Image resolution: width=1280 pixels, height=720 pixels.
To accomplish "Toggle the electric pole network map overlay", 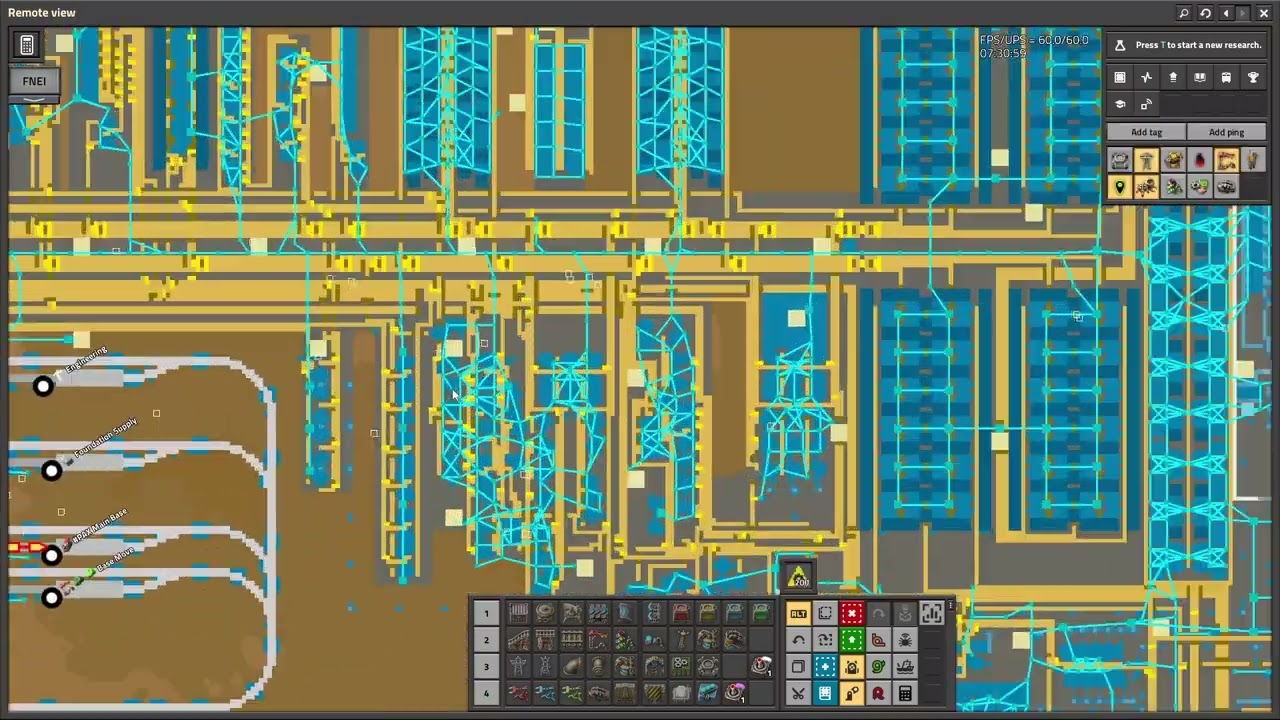I will [1147, 160].
